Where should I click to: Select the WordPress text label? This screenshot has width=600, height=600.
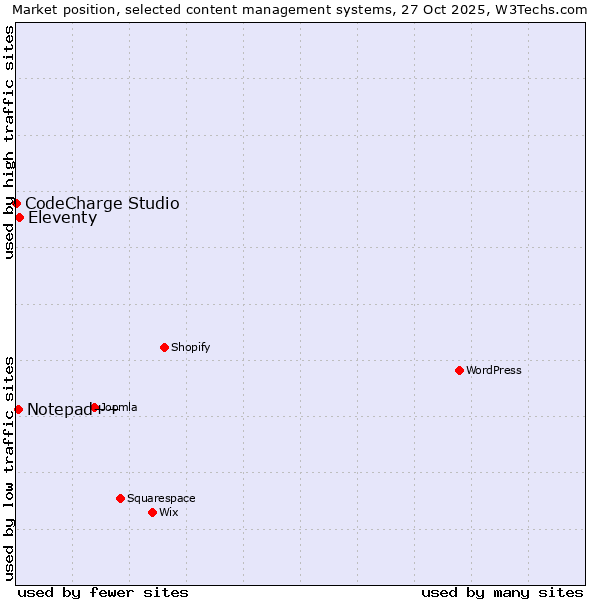coord(494,370)
